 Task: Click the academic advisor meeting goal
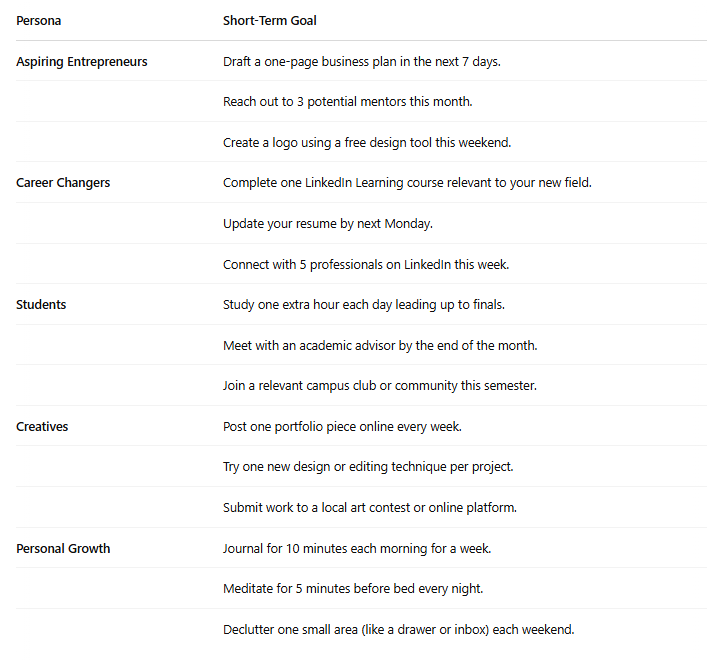coord(380,346)
